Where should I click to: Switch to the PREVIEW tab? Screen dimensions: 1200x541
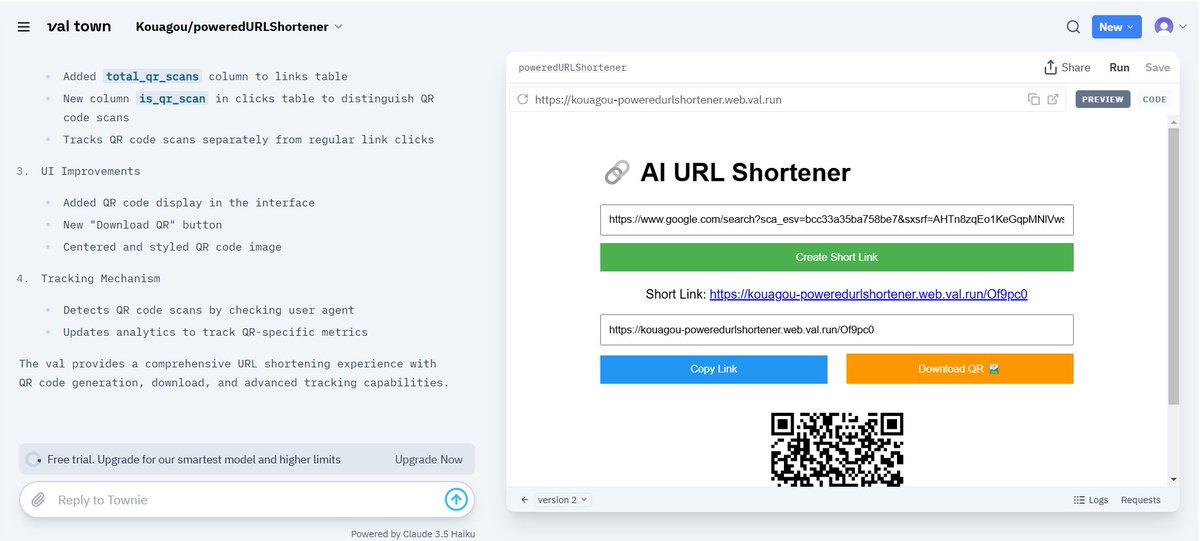[1103, 99]
